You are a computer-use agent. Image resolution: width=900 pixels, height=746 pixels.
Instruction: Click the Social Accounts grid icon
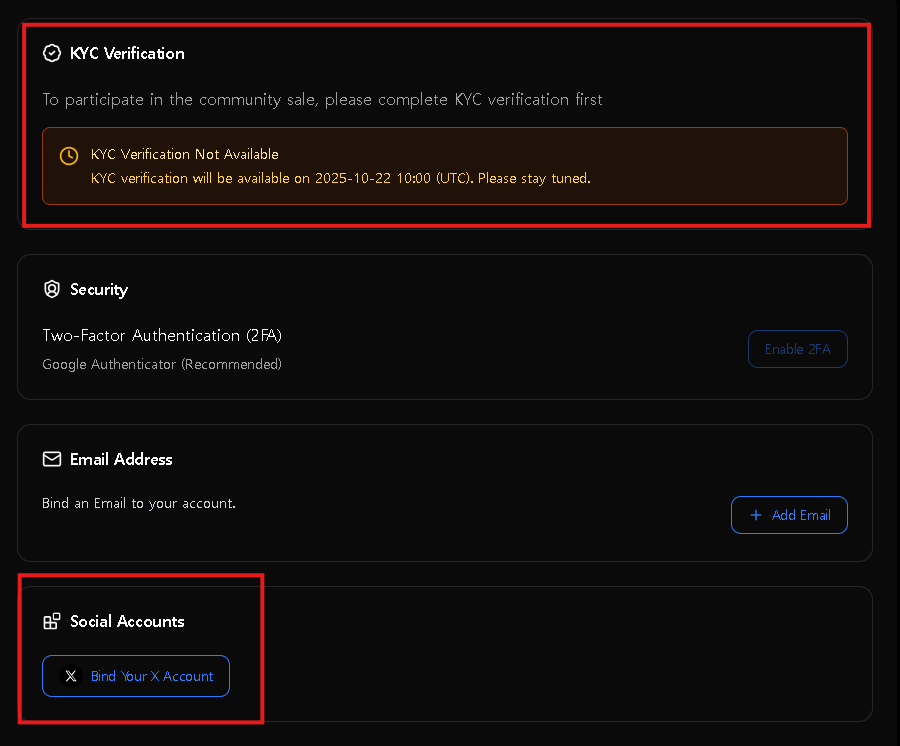(52, 621)
